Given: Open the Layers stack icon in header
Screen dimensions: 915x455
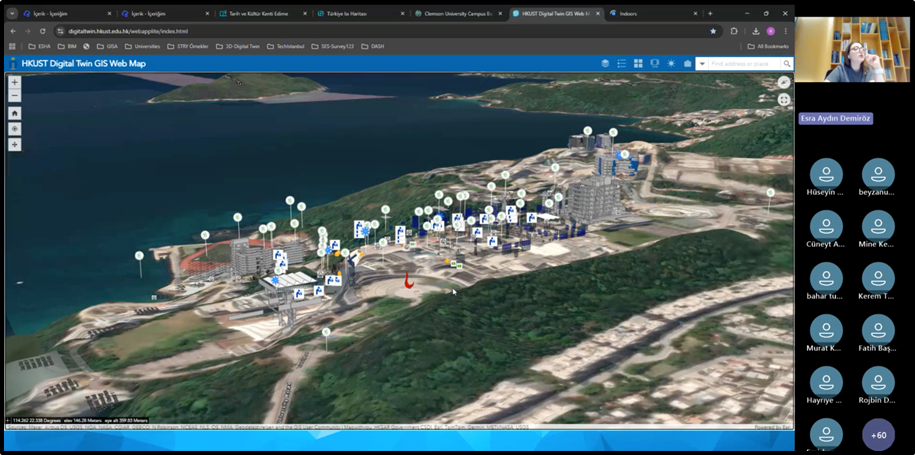Looking at the screenshot, I should click(x=605, y=64).
